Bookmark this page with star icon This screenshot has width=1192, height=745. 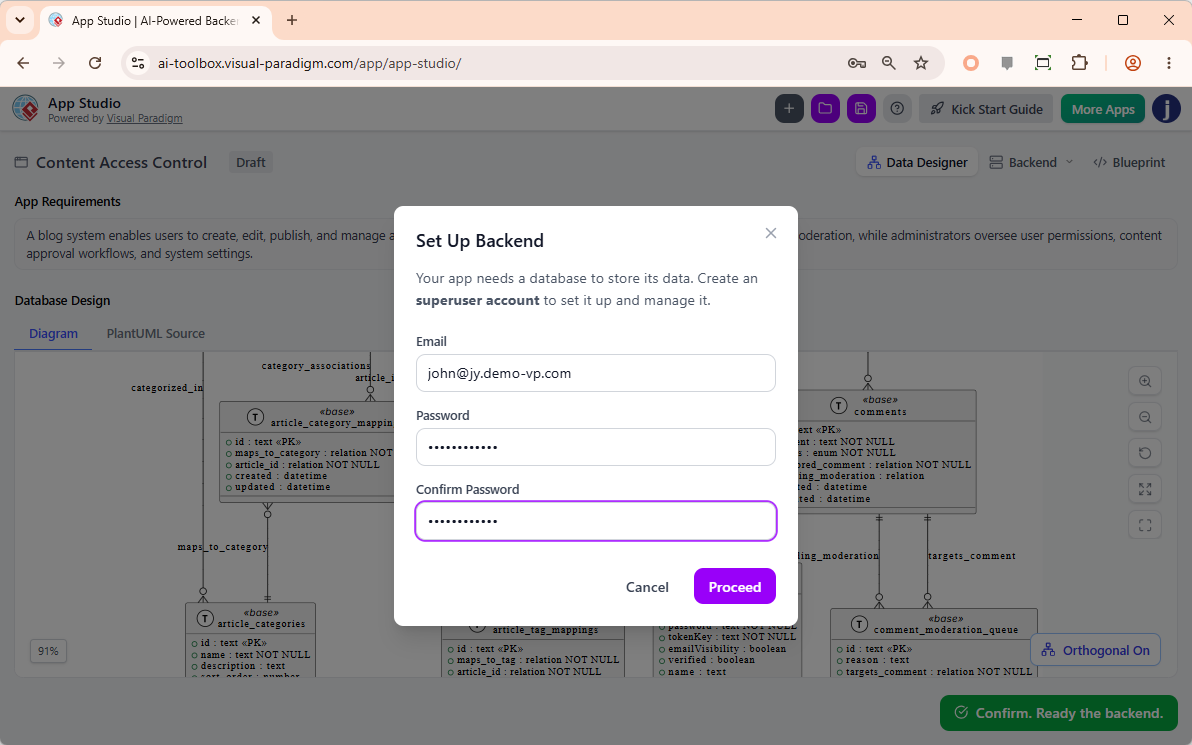[921, 63]
